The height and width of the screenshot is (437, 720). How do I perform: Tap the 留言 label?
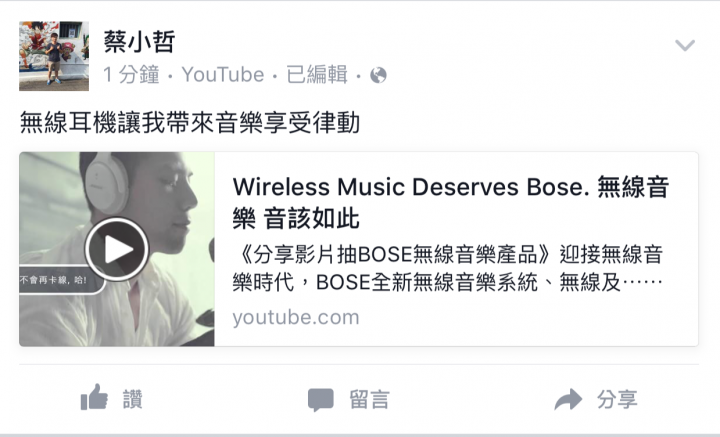coord(370,399)
